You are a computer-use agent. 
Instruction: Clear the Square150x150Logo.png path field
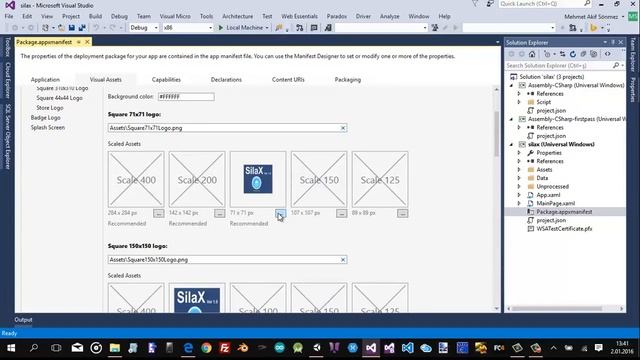pyautogui.click(x=343, y=260)
